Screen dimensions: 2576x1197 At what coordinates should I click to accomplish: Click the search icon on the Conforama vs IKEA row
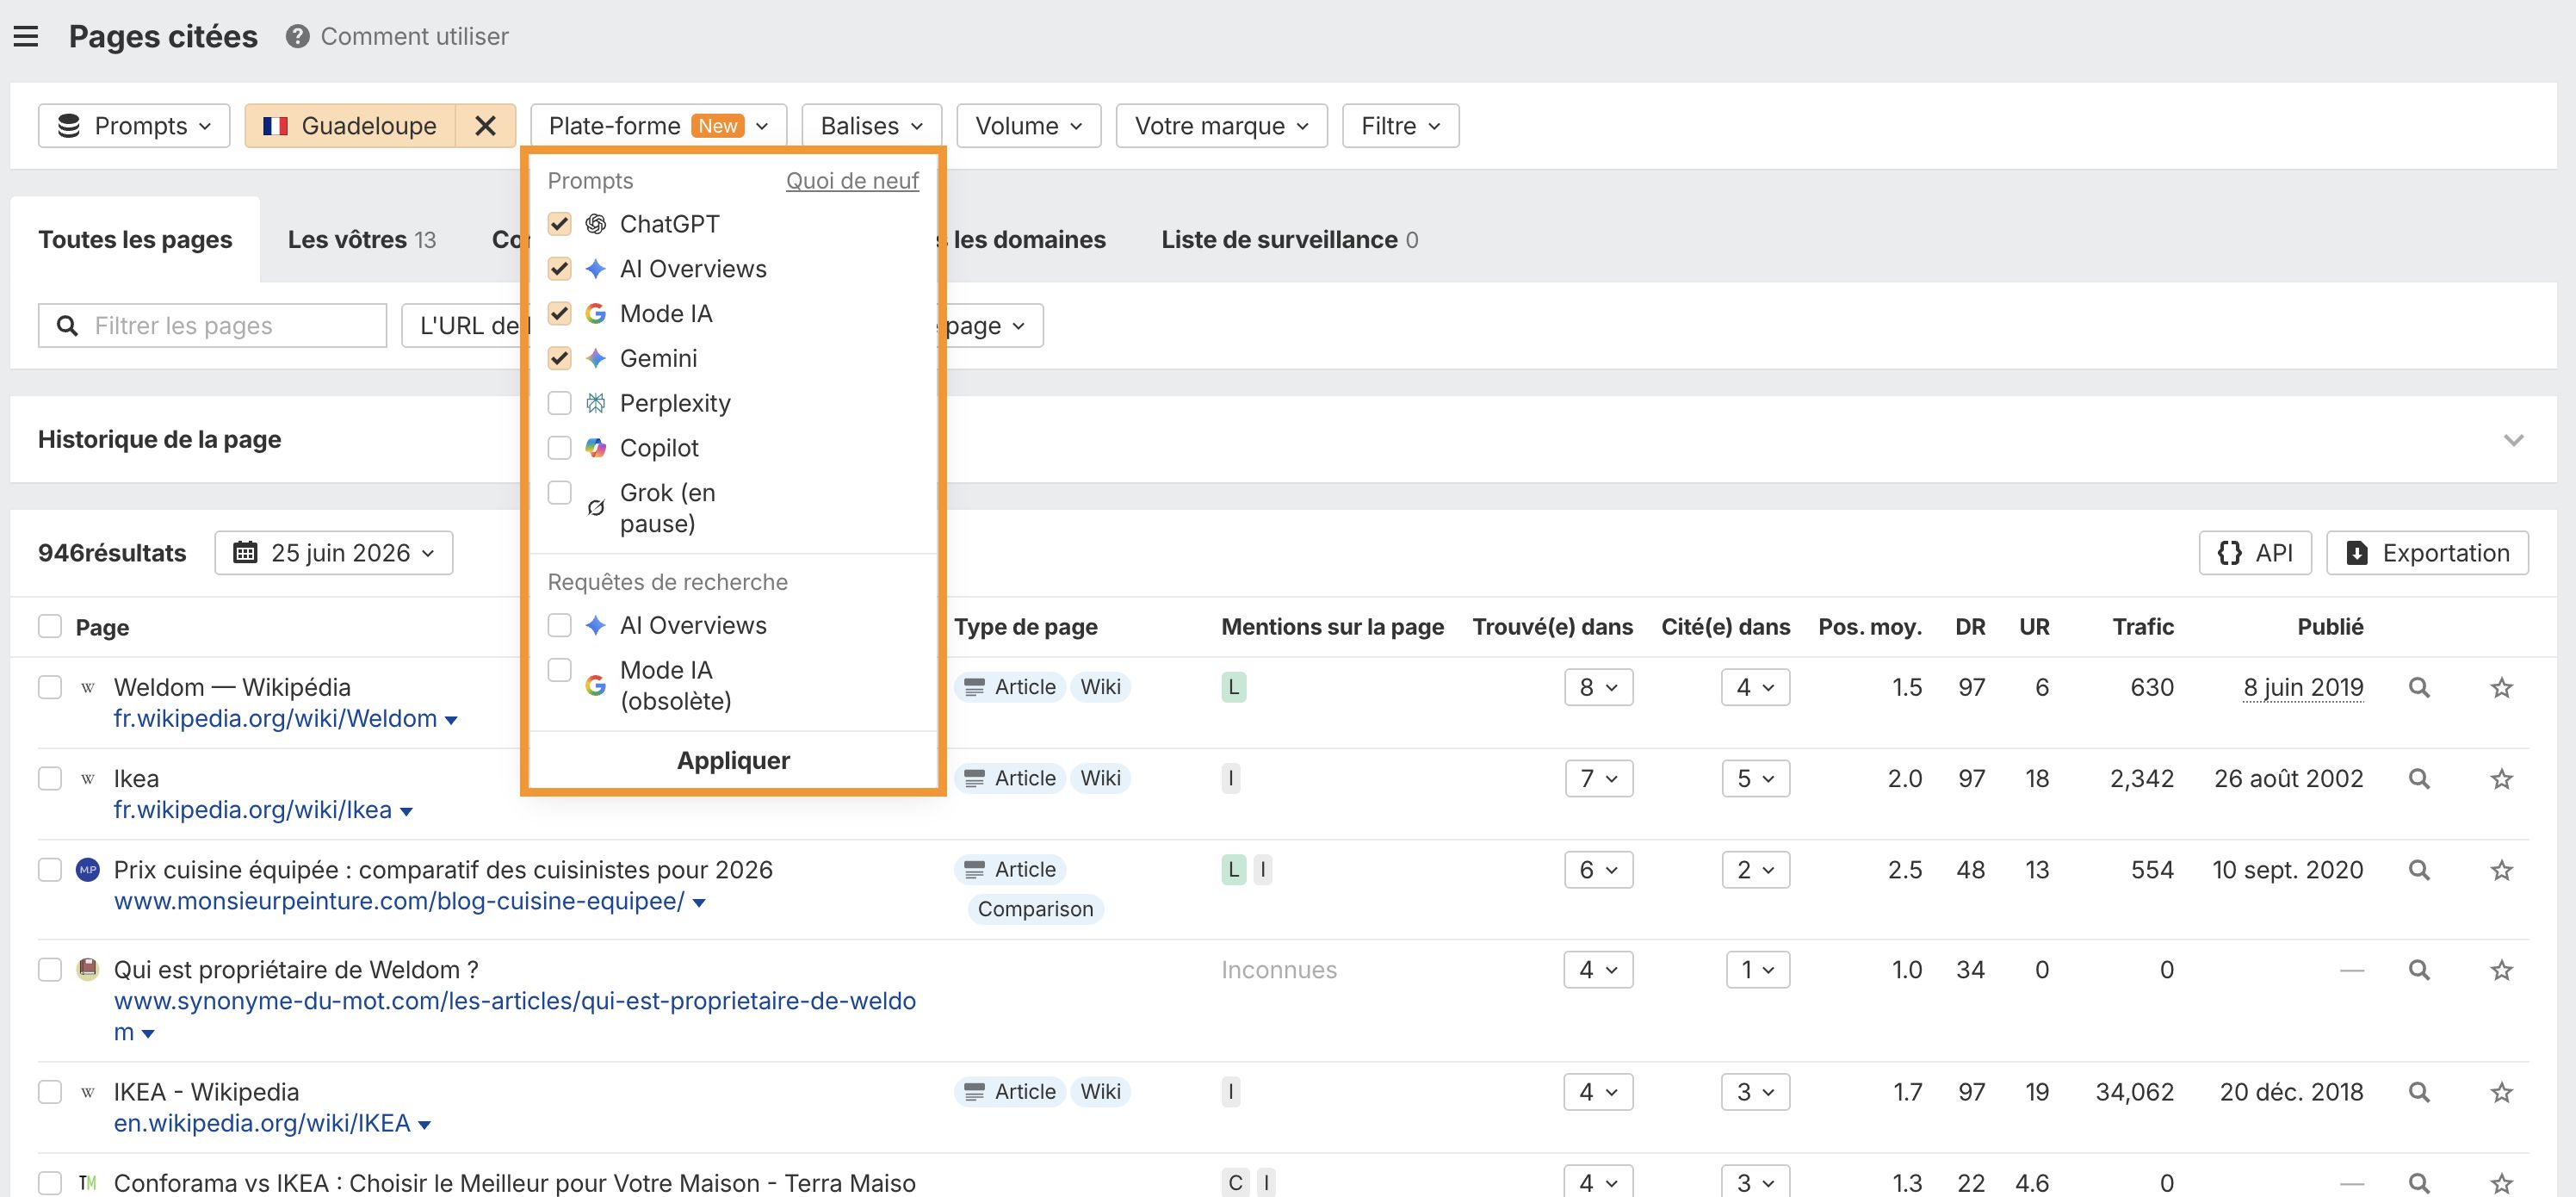click(x=2419, y=1183)
